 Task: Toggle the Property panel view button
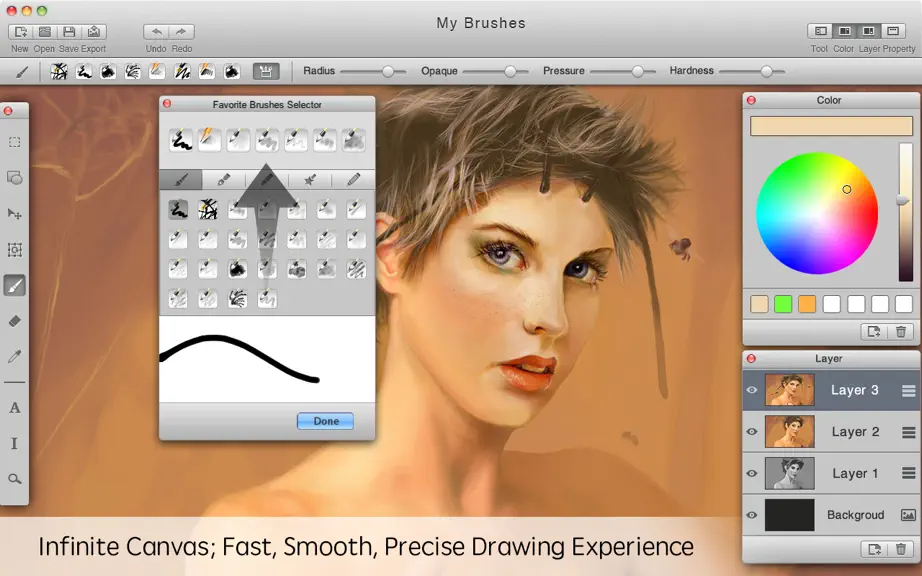(893, 31)
